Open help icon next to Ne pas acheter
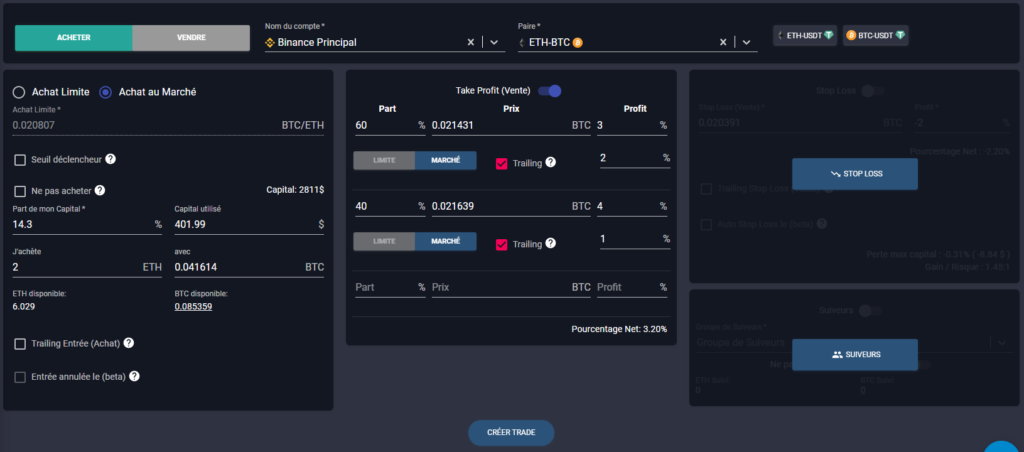The height and width of the screenshot is (452, 1024). tap(100, 191)
